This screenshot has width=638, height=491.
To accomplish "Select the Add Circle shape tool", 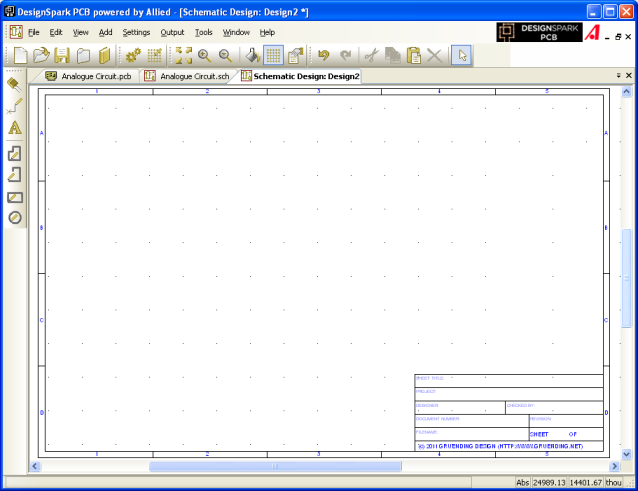I will pos(15,217).
